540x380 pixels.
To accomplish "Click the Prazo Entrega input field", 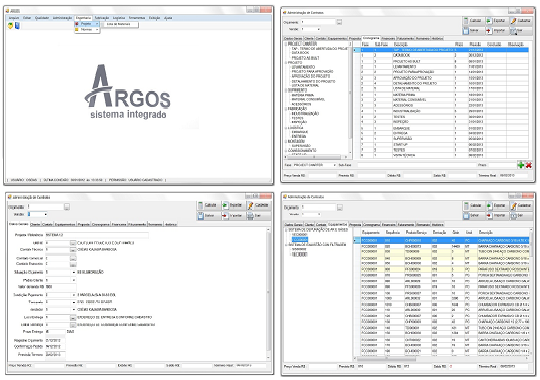I will point(55,332).
